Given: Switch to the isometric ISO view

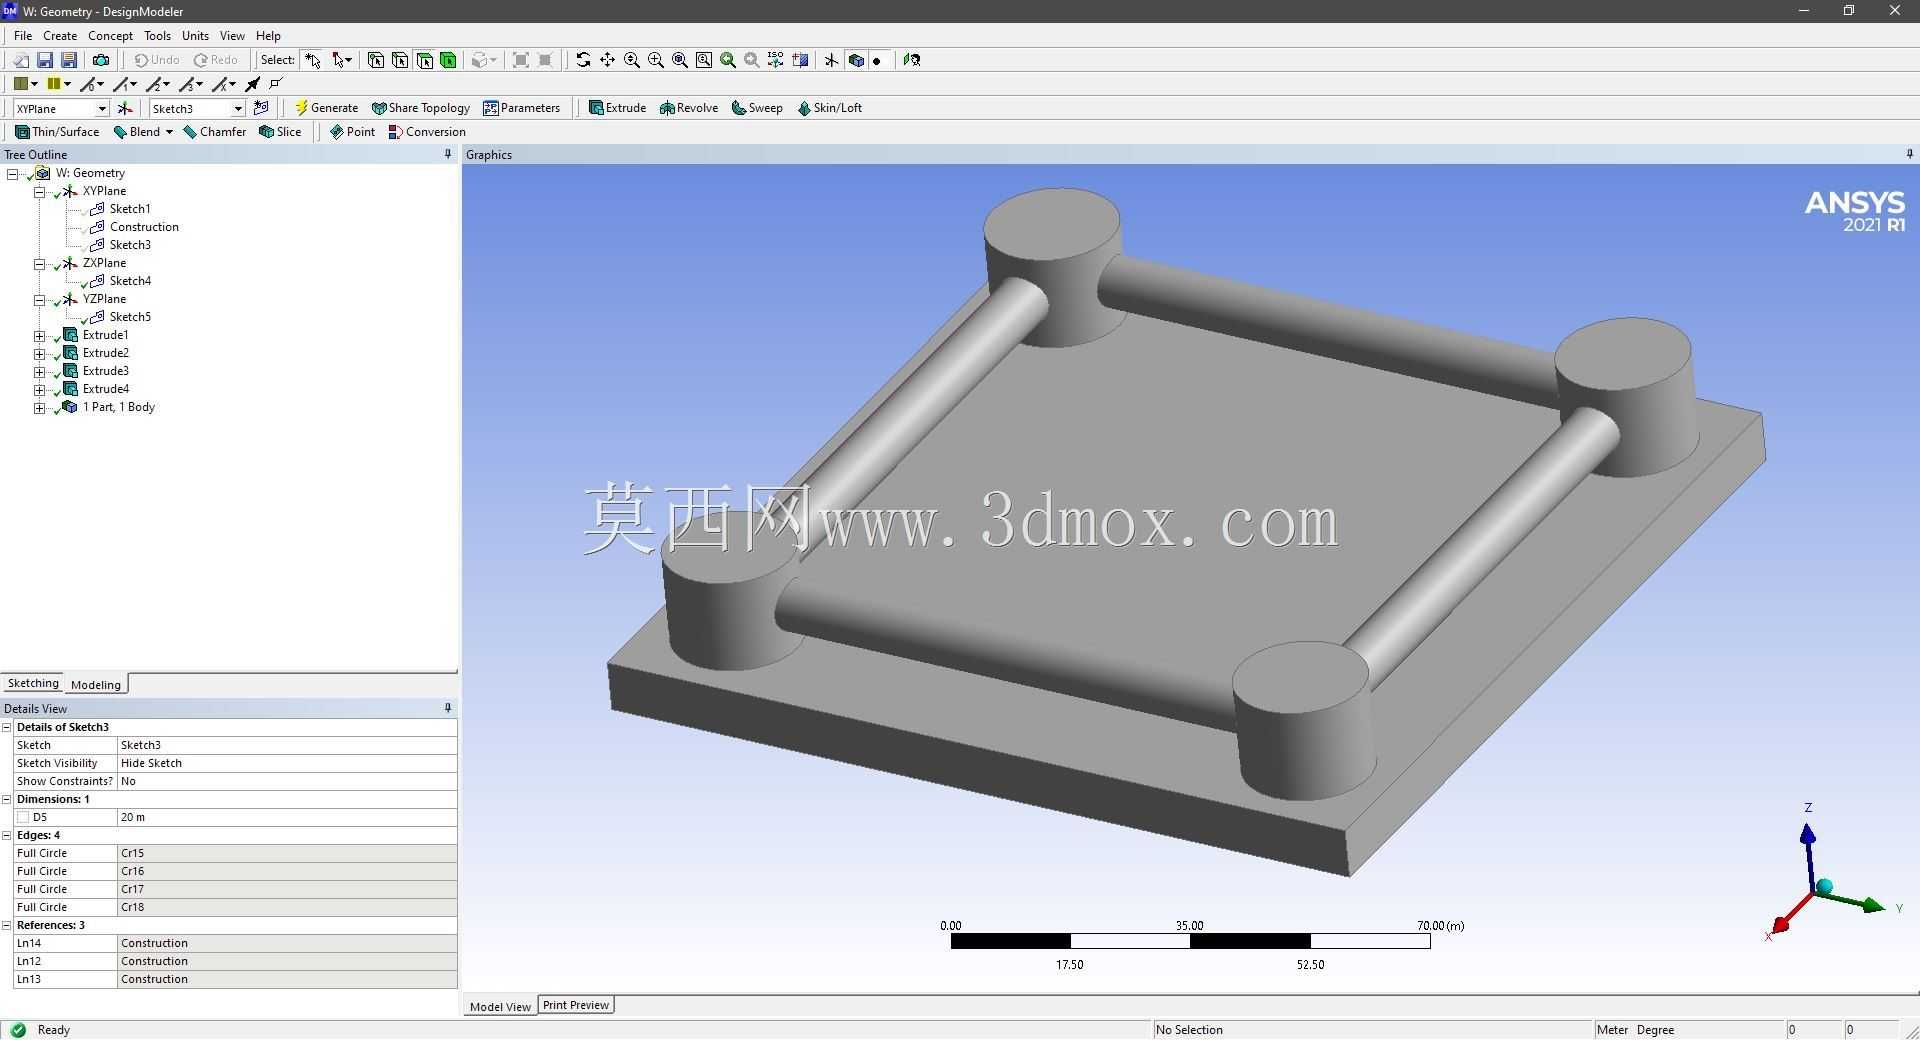Looking at the screenshot, I should pos(776,60).
